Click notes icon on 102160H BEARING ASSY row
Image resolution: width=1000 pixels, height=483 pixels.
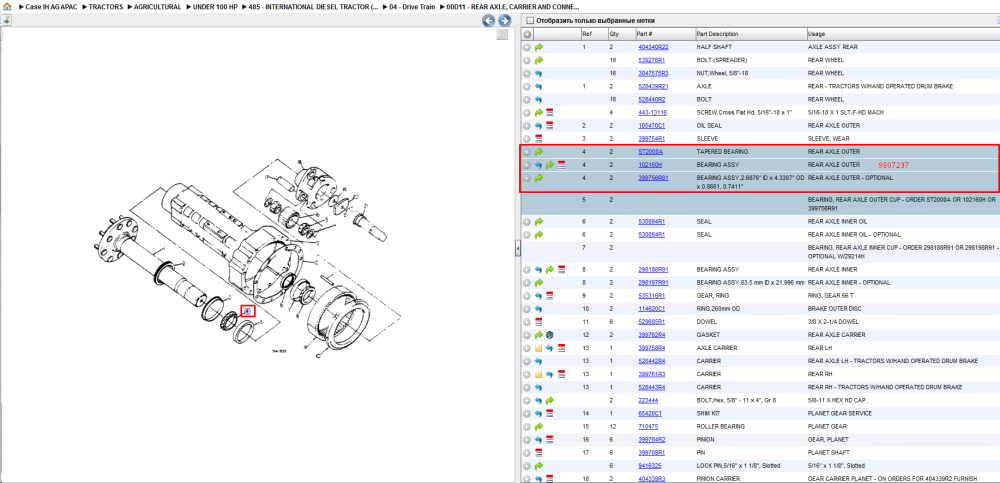point(561,165)
